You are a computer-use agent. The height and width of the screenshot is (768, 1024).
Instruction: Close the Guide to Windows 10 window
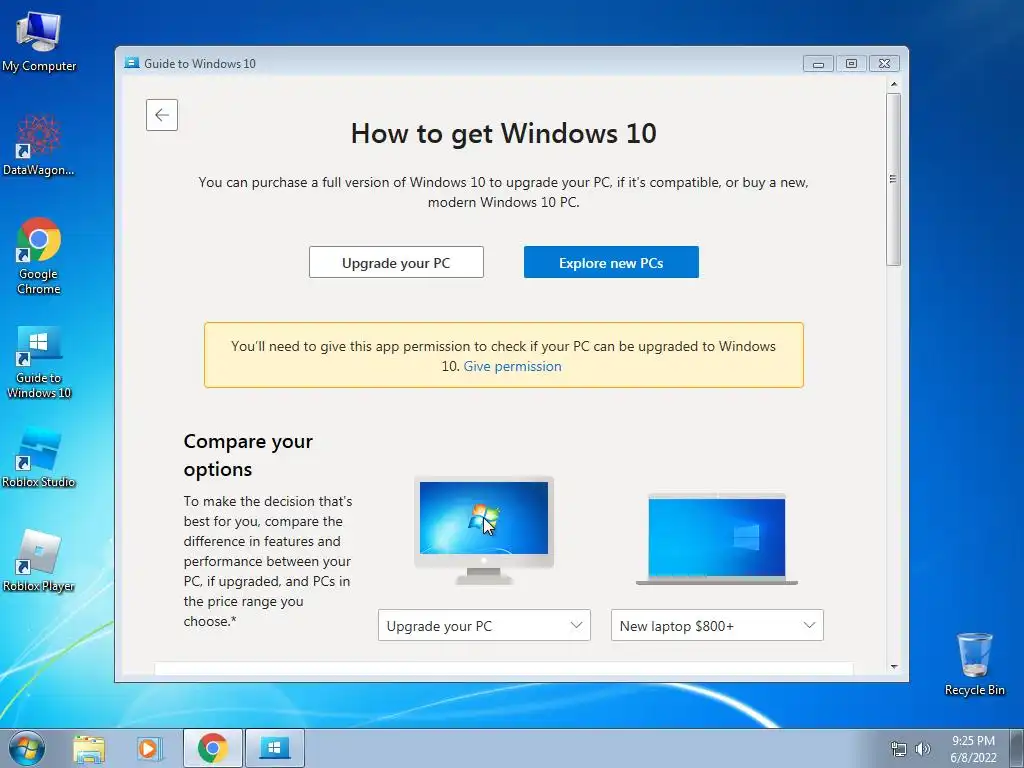click(x=884, y=63)
